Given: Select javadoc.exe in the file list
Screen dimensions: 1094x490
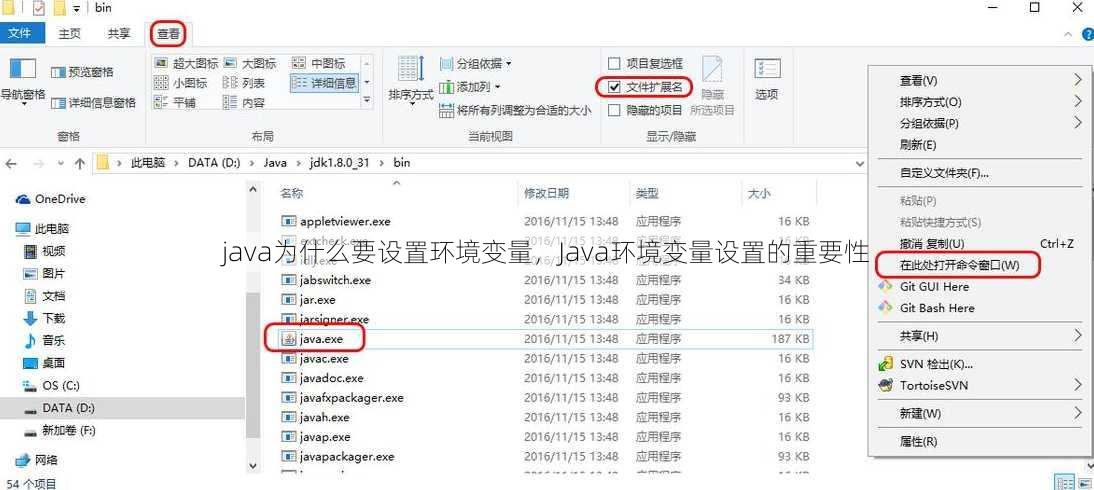Looking at the screenshot, I should point(331,378).
